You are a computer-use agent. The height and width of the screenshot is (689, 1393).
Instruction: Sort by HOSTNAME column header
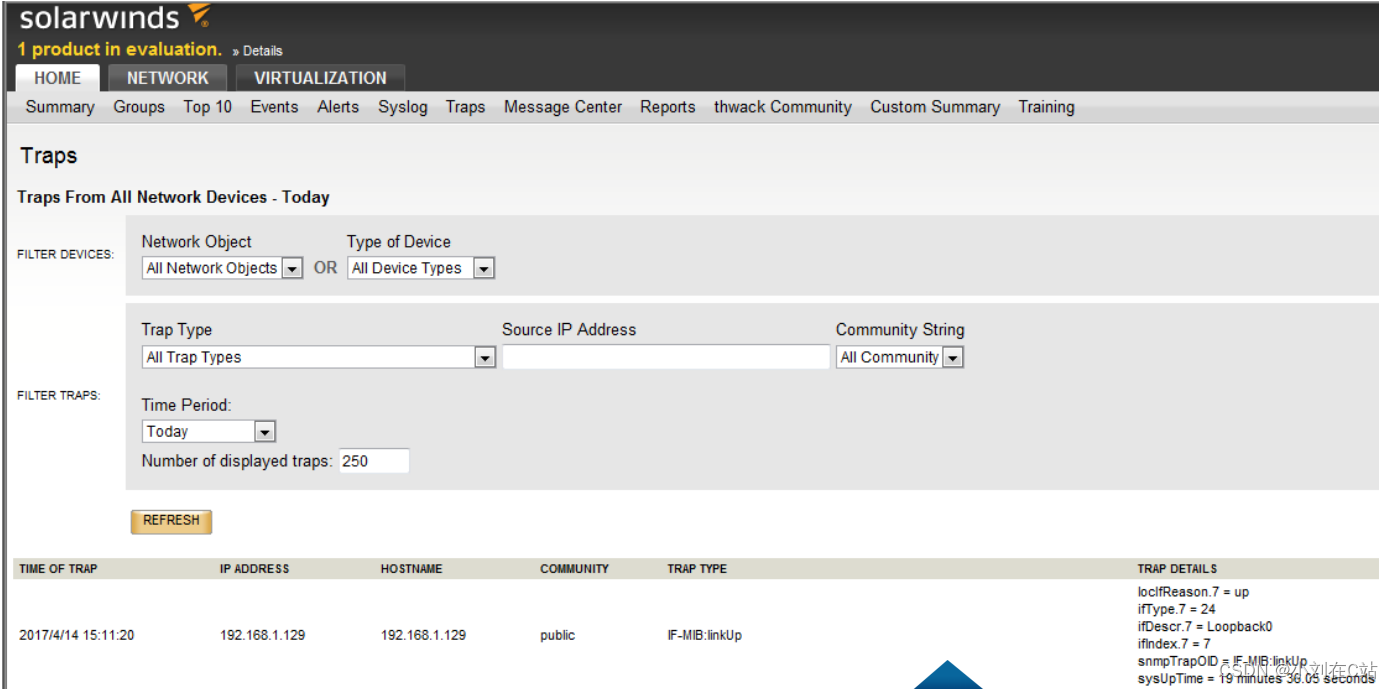pyautogui.click(x=411, y=569)
